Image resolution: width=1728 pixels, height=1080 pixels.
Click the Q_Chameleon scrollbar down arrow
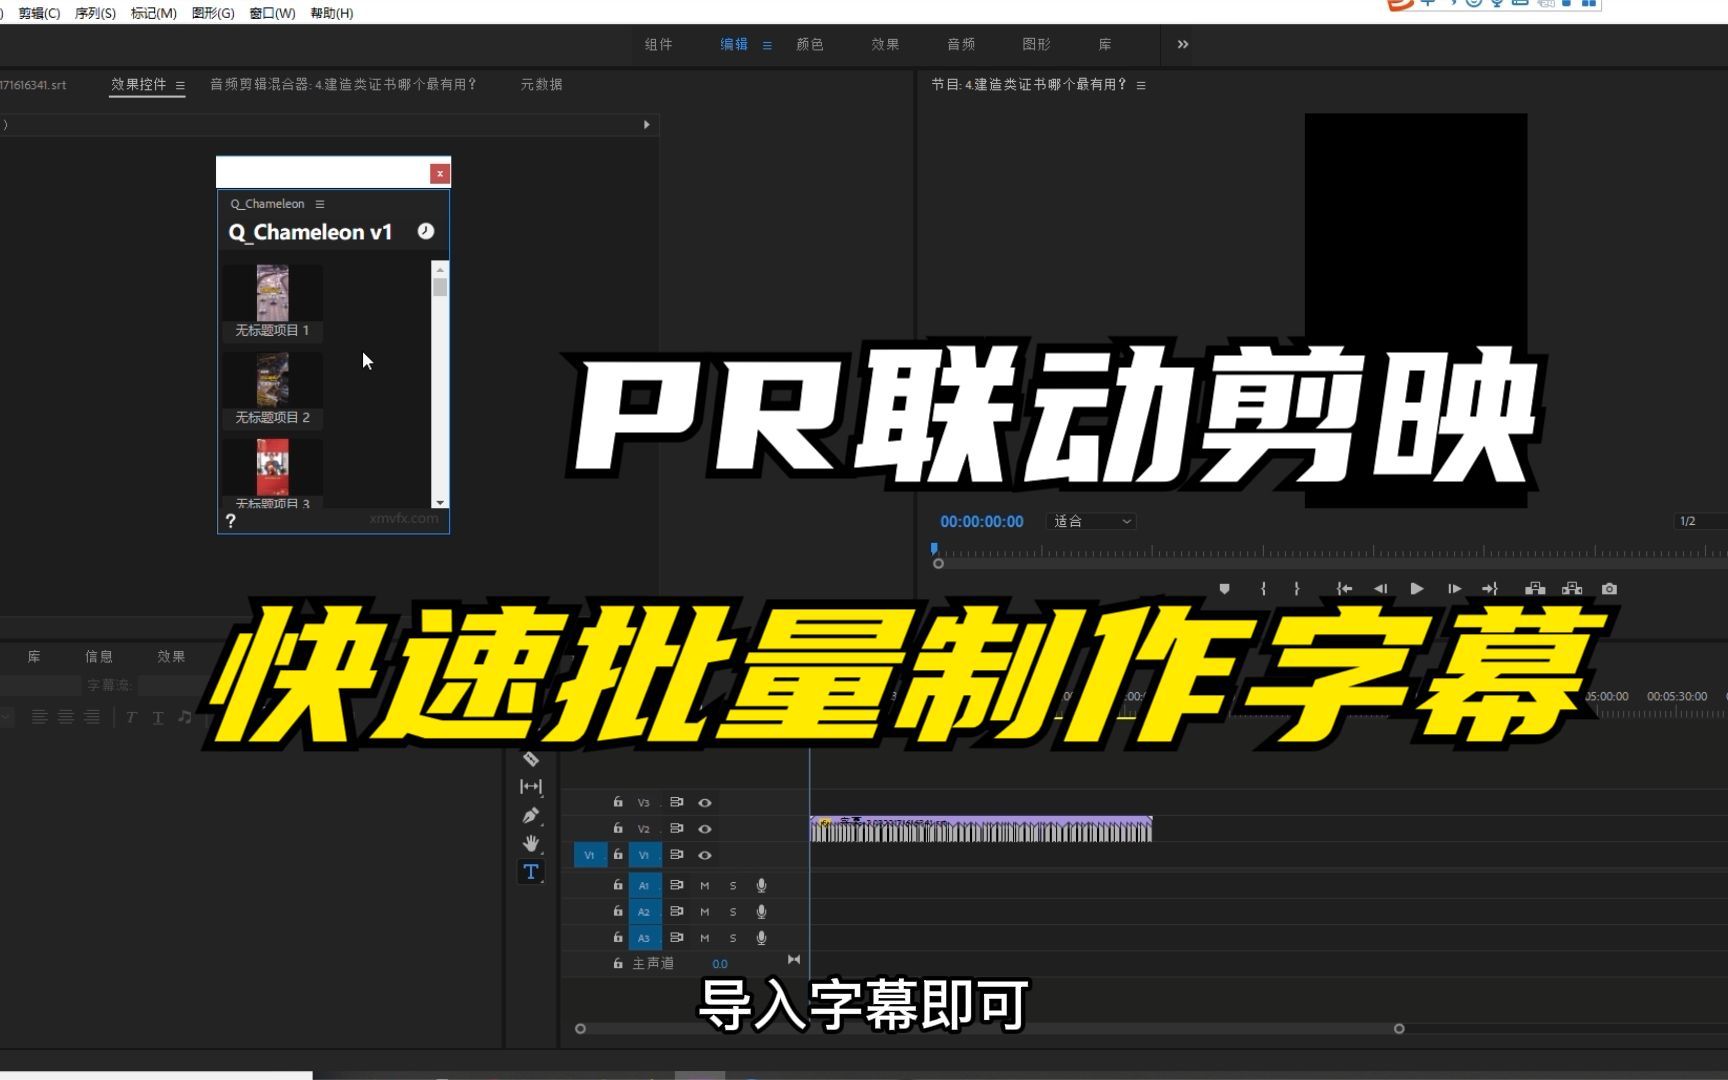pos(440,502)
